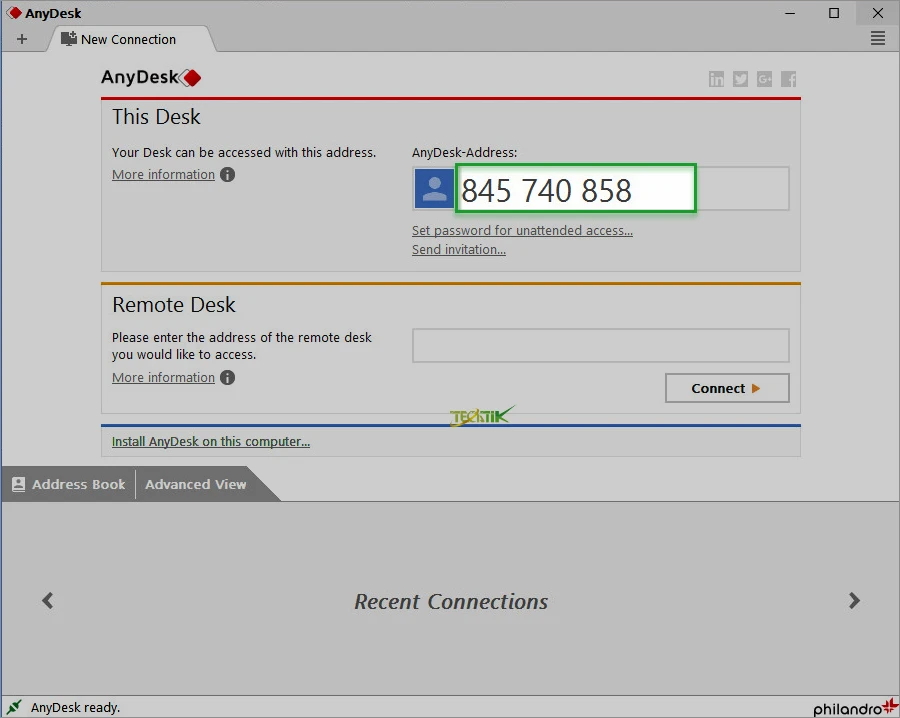Open More information link under This Desk
This screenshot has width=900, height=718.
click(x=164, y=174)
